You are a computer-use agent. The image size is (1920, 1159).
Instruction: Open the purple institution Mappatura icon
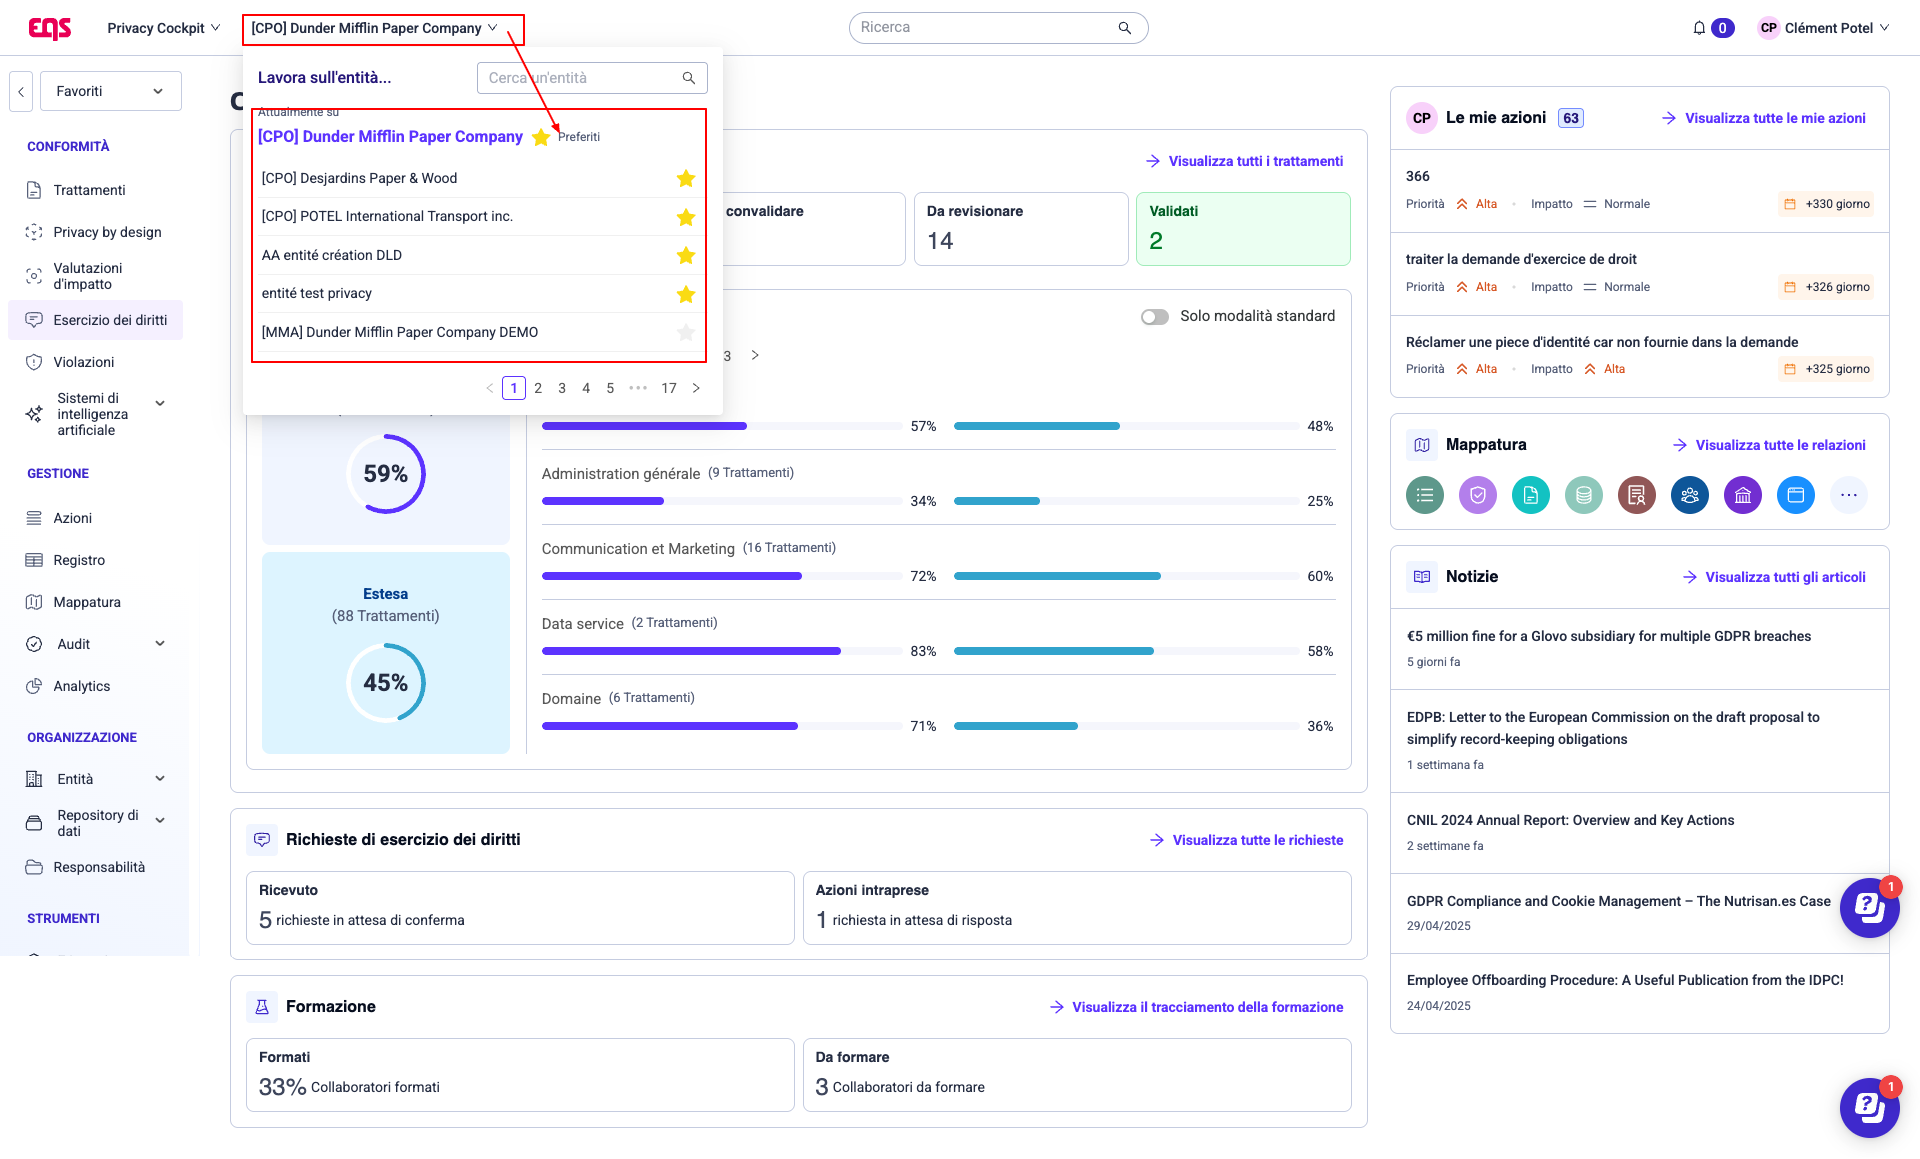[1743, 495]
